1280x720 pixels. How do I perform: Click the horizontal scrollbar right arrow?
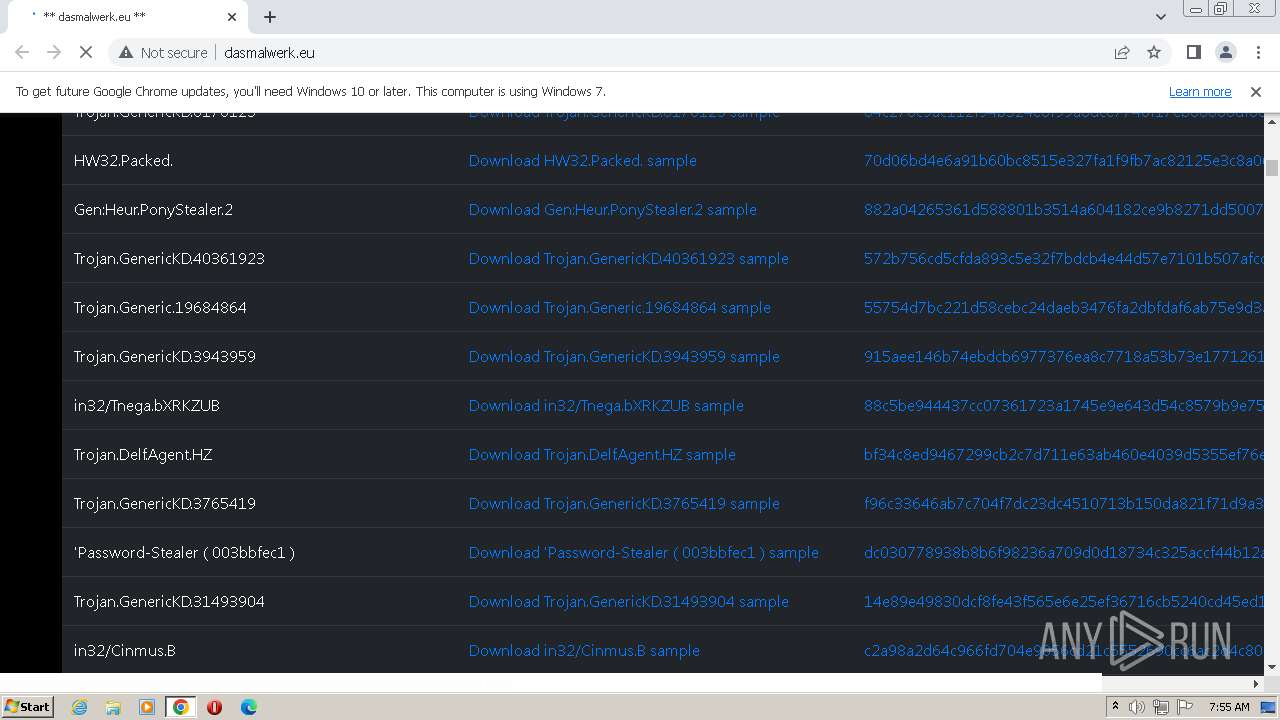1256,683
